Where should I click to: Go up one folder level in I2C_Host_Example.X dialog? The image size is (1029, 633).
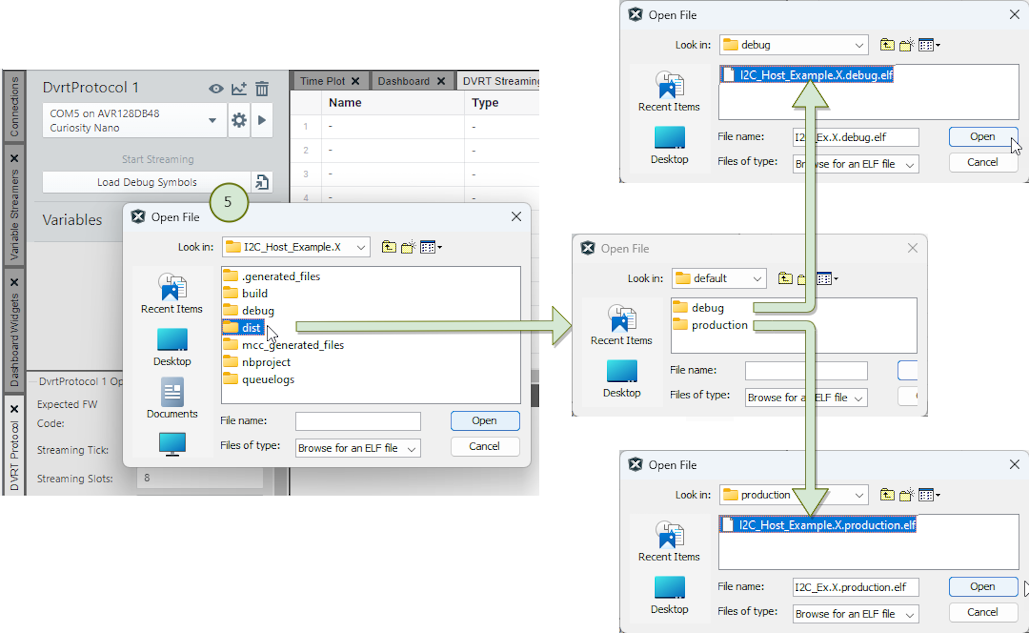(388, 247)
